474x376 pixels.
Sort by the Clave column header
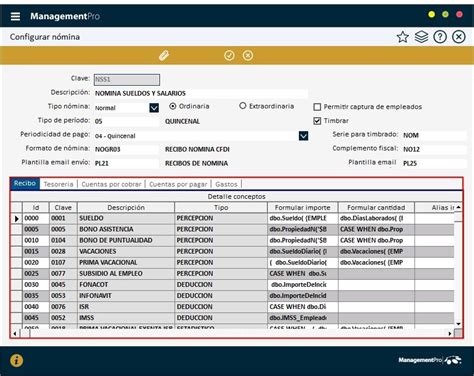pos(63,207)
